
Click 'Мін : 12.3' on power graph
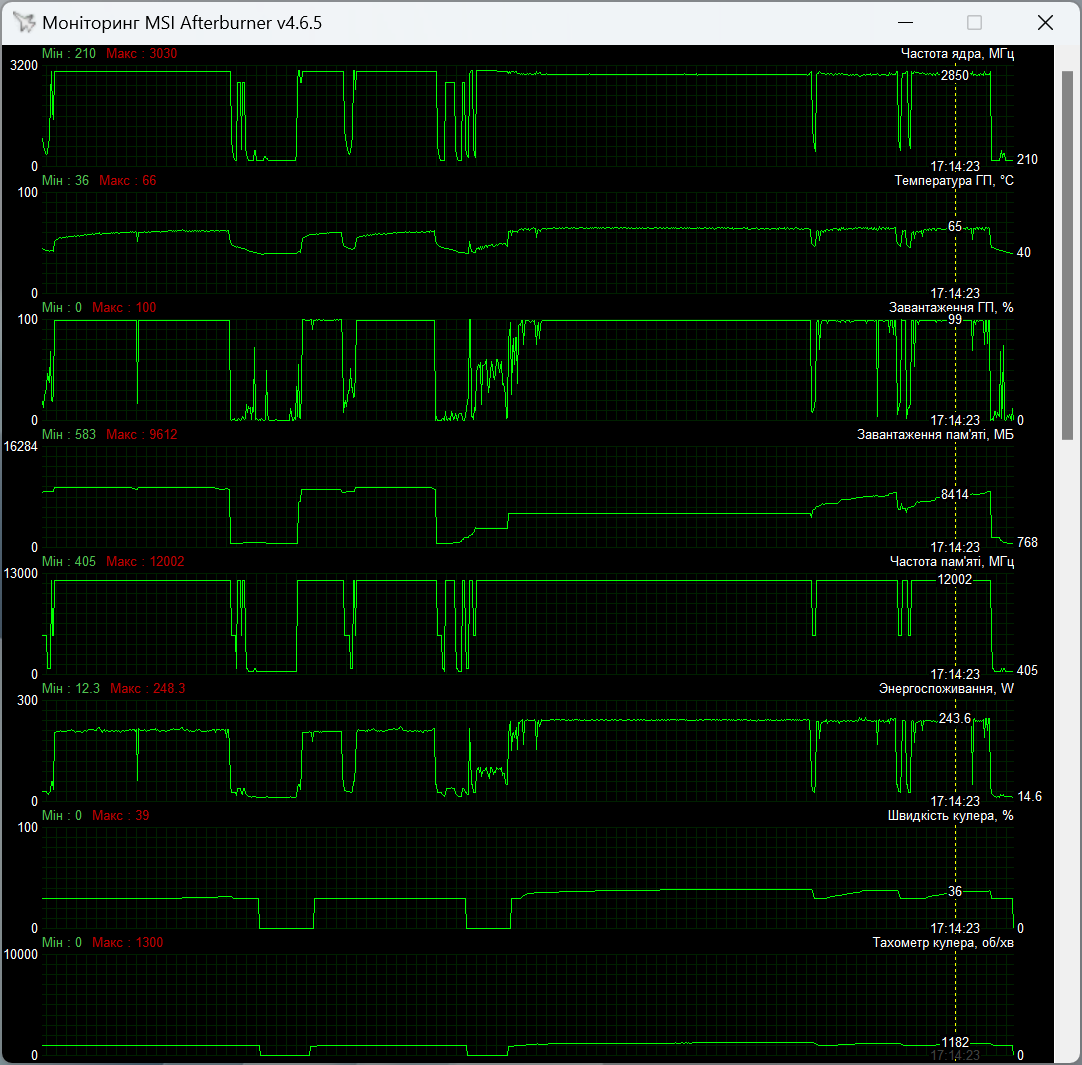tap(71, 689)
